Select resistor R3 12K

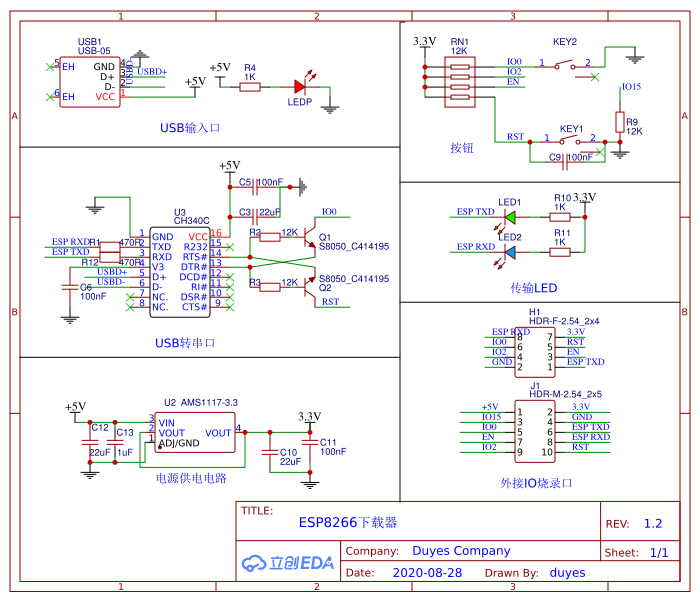[x=270, y=287]
